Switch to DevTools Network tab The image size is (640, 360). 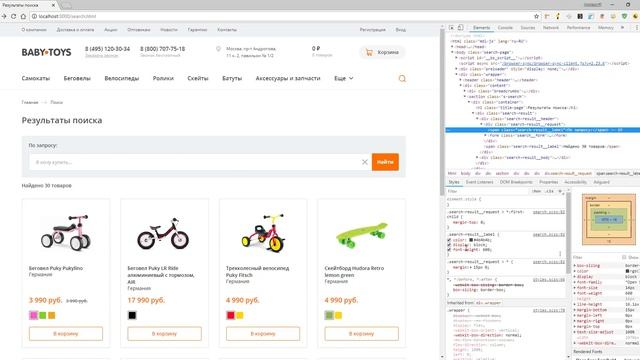coord(551,27)
